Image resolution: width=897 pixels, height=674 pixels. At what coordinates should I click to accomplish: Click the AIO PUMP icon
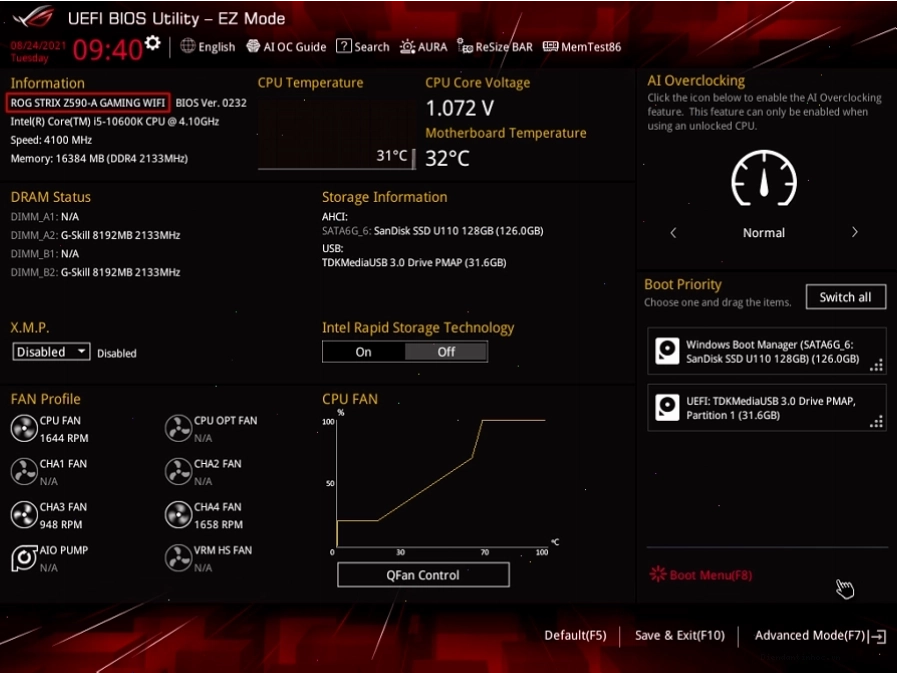(24, 558)
